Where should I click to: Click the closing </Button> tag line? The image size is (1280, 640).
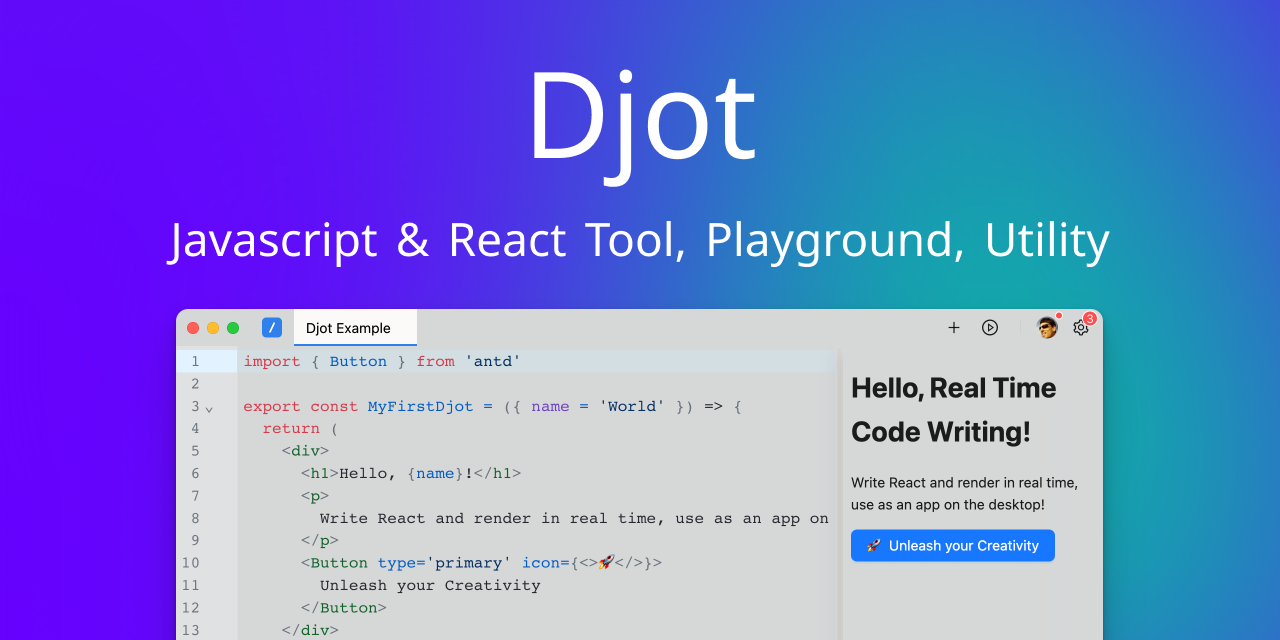coord(343,608)
